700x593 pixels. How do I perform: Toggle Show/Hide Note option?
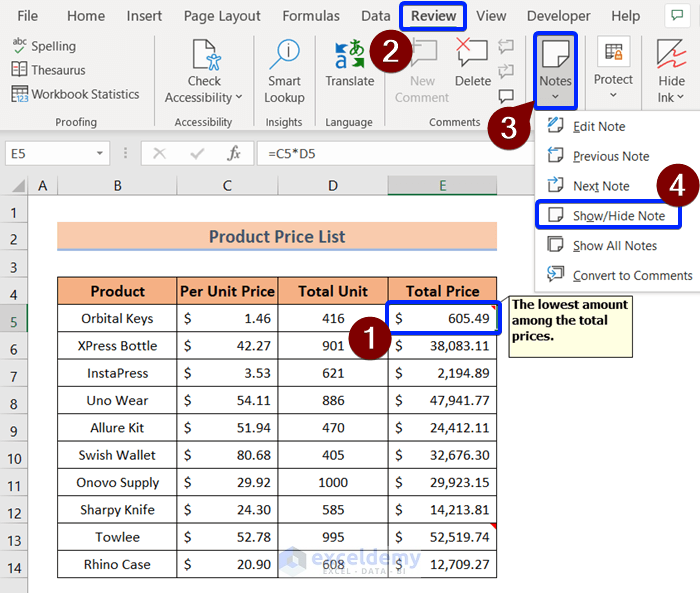point(618,216)
